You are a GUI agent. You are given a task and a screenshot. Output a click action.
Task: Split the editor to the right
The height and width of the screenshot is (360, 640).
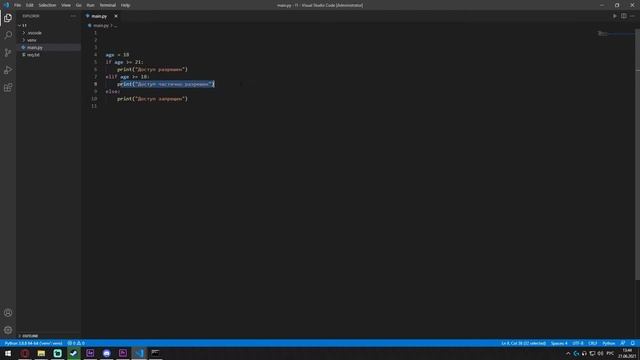pos(624,16)
